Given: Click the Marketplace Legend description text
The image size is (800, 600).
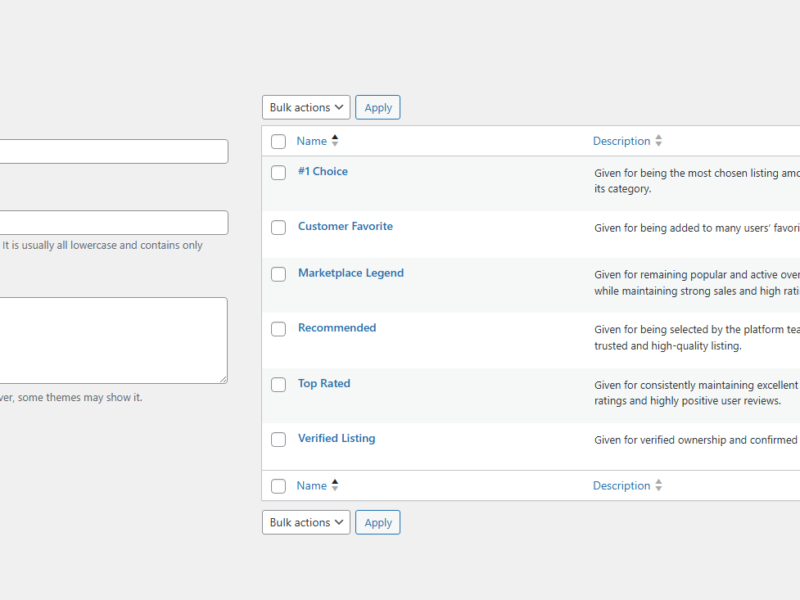Looking at the screenshot, I should point(697,283).
